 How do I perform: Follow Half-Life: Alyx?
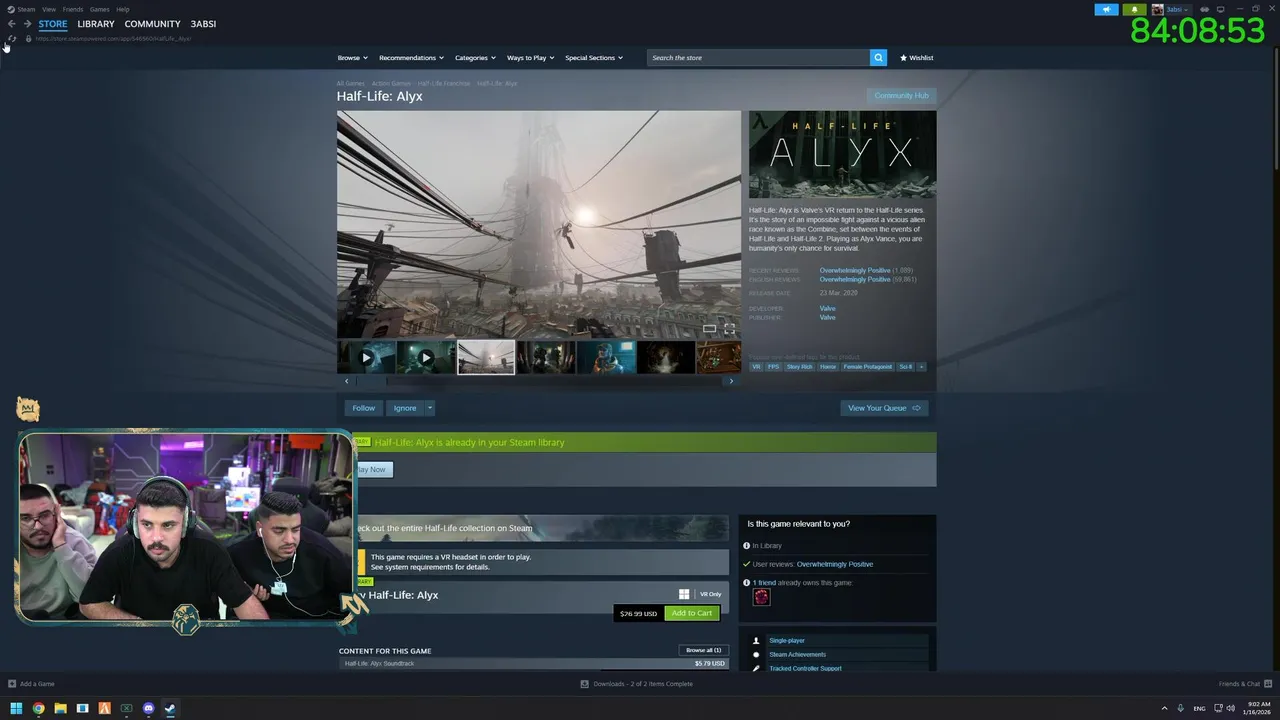point(364,408)
